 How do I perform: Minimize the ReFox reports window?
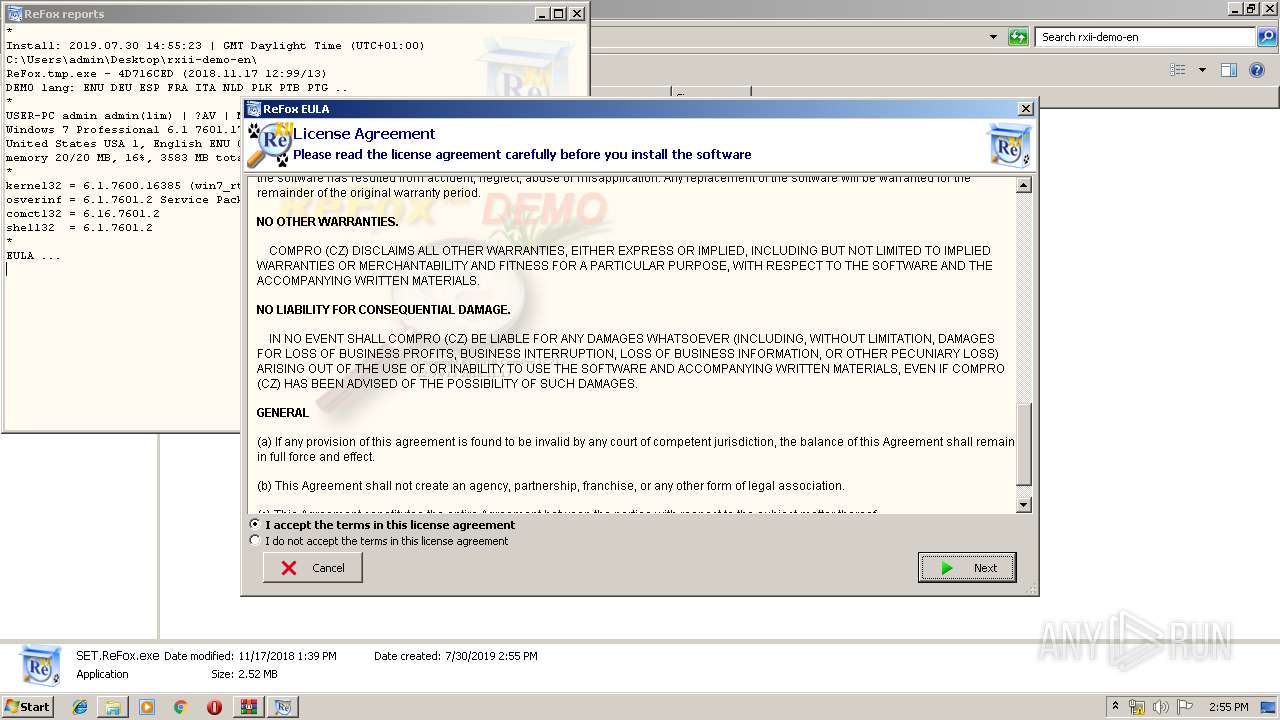(541, 14)
